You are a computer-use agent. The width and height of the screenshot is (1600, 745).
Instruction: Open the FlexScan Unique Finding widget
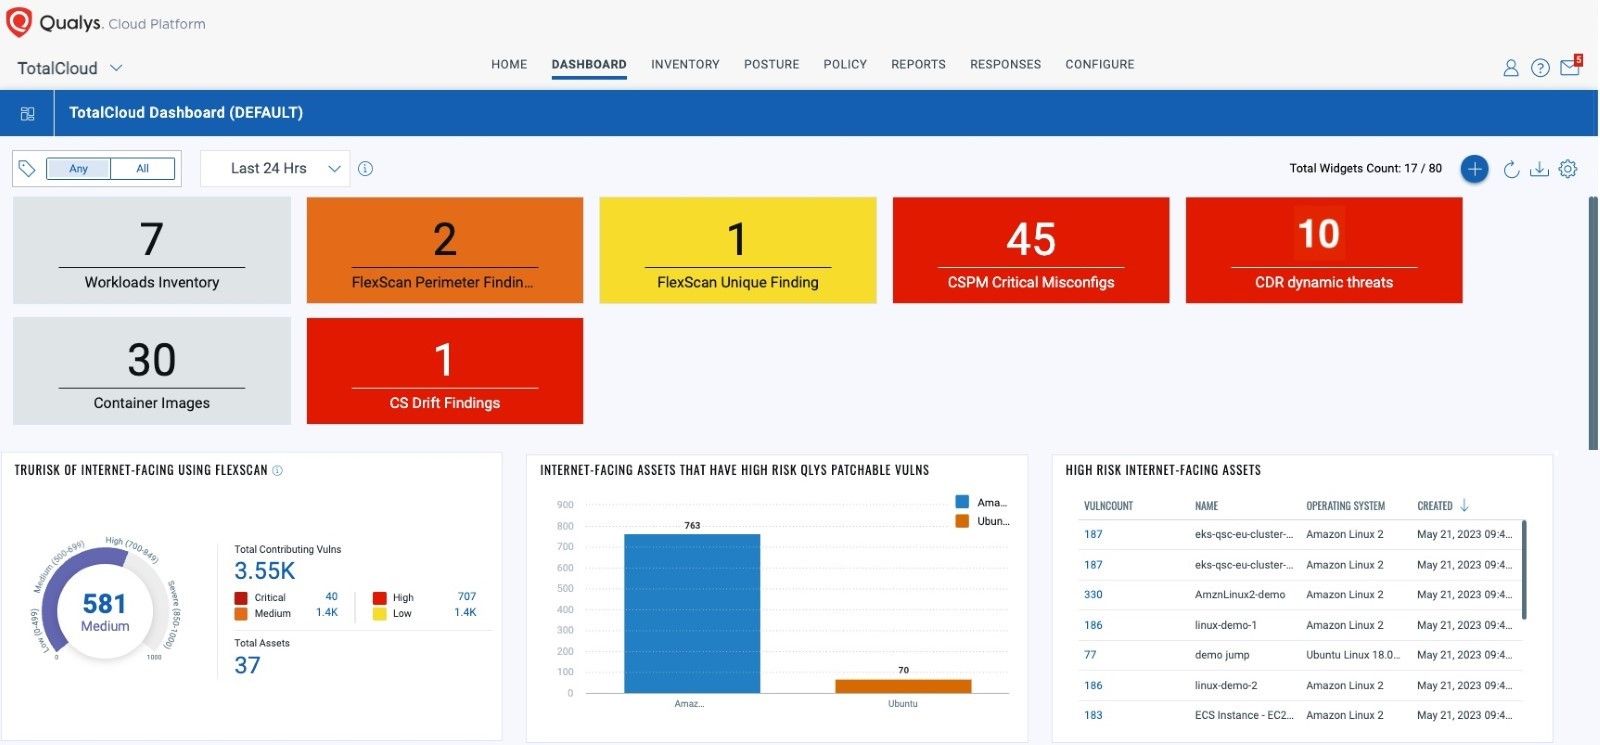pyautogui.click(x=738, y=250)
